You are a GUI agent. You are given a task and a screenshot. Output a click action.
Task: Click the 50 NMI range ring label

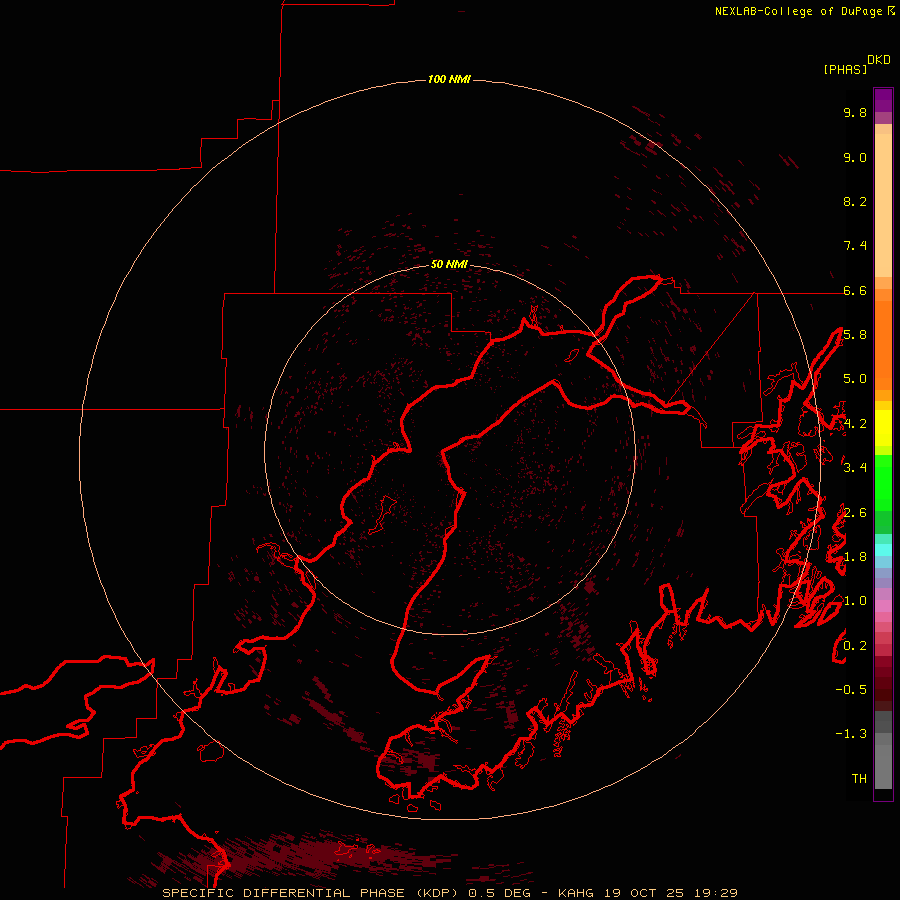point(449,264)
